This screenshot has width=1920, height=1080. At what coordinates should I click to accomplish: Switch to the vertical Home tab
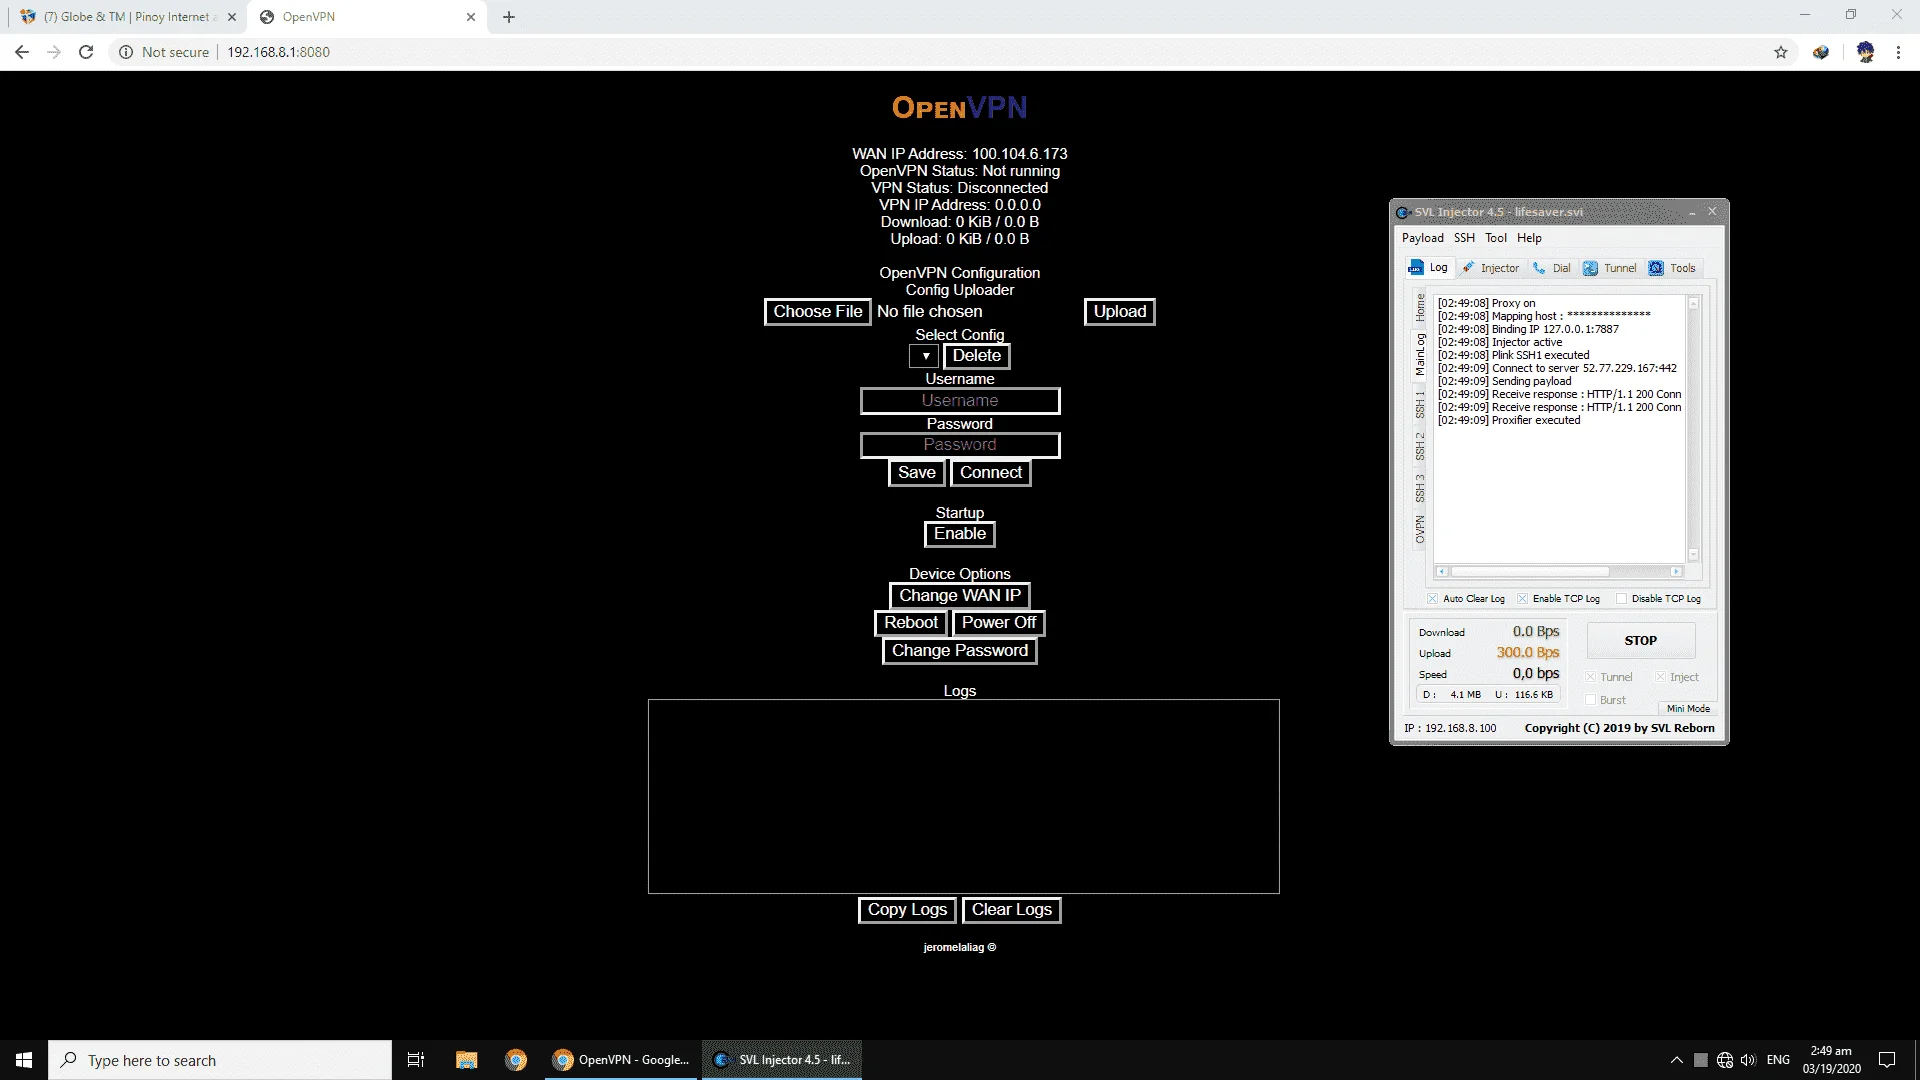1420,308
